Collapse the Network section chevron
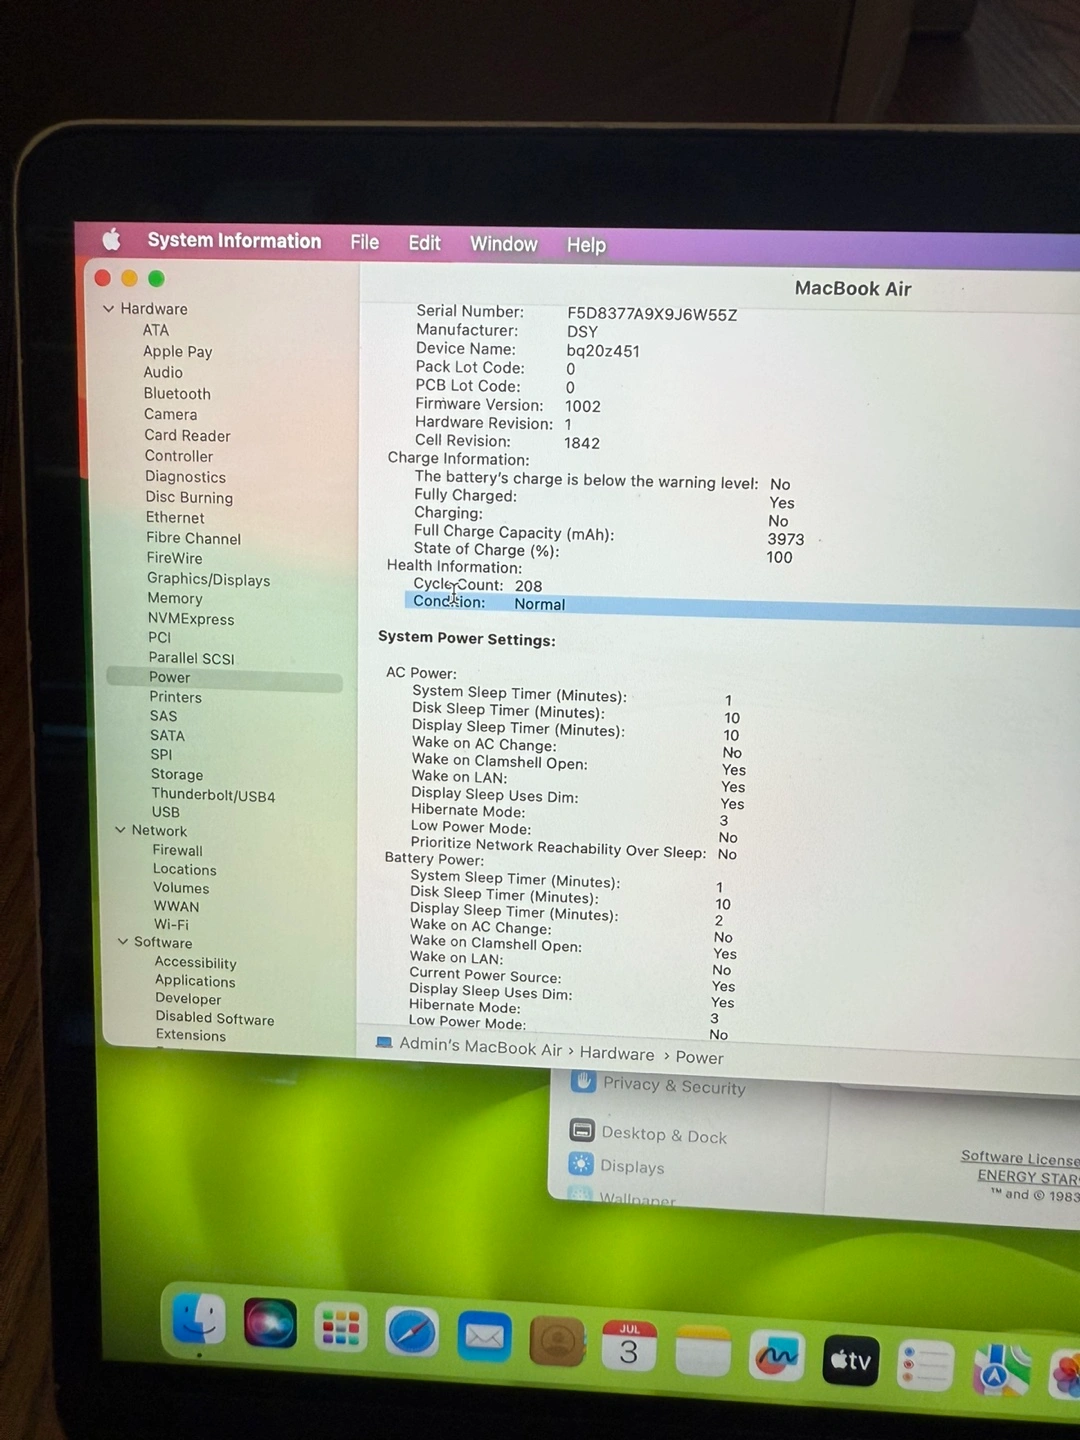The height and width of the screenshot is (1440, 1080). (x=120, y=830)
